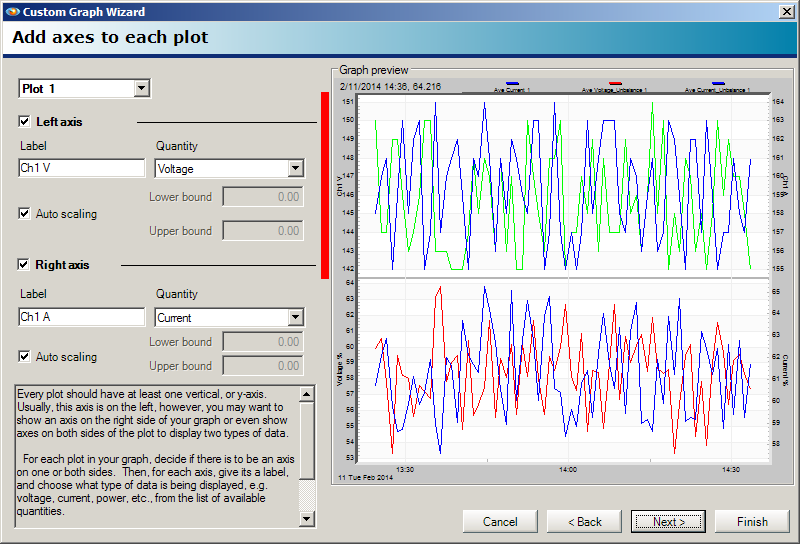Click the Ch1 A label input field
The width and height of the screenshot is (800, 544).
(x=82, y=318)
